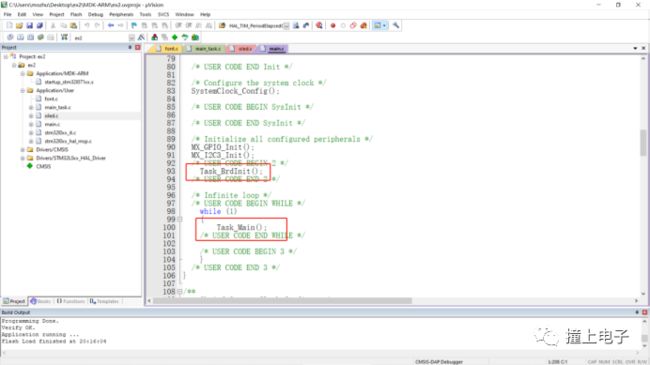Close the Build Output panel

tap(645, 312)
